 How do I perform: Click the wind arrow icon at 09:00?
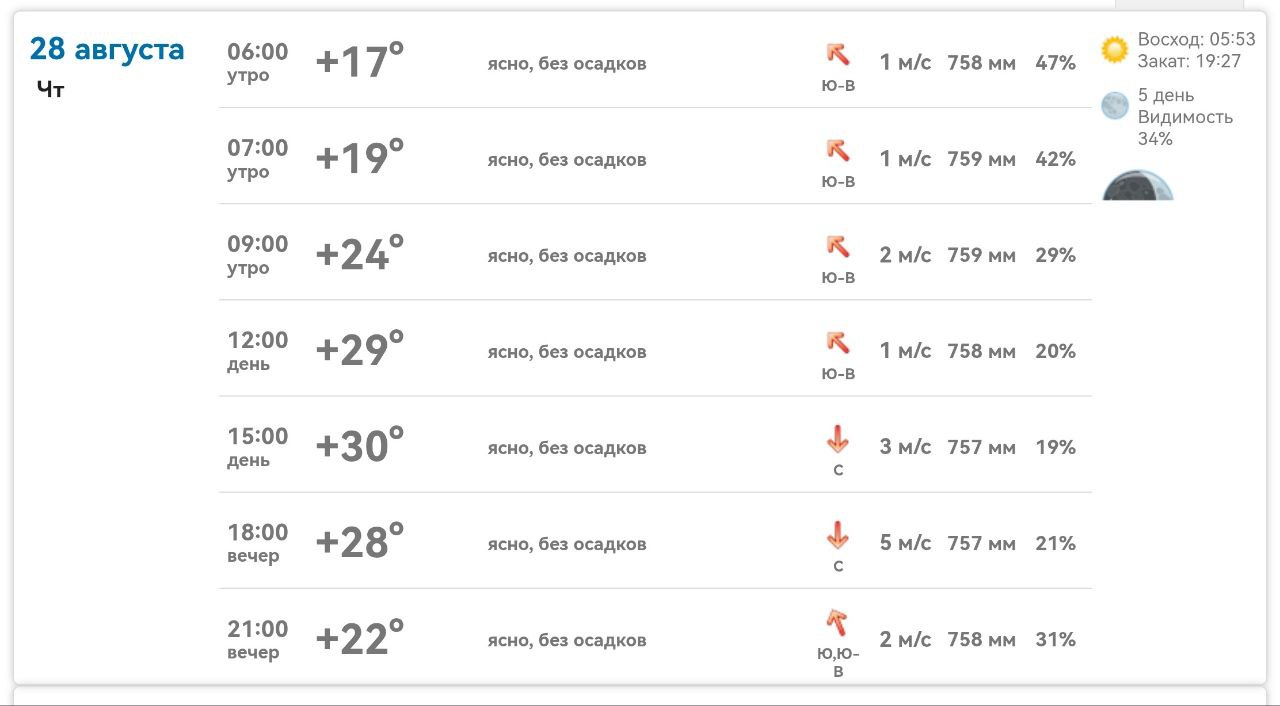point(838,246)
